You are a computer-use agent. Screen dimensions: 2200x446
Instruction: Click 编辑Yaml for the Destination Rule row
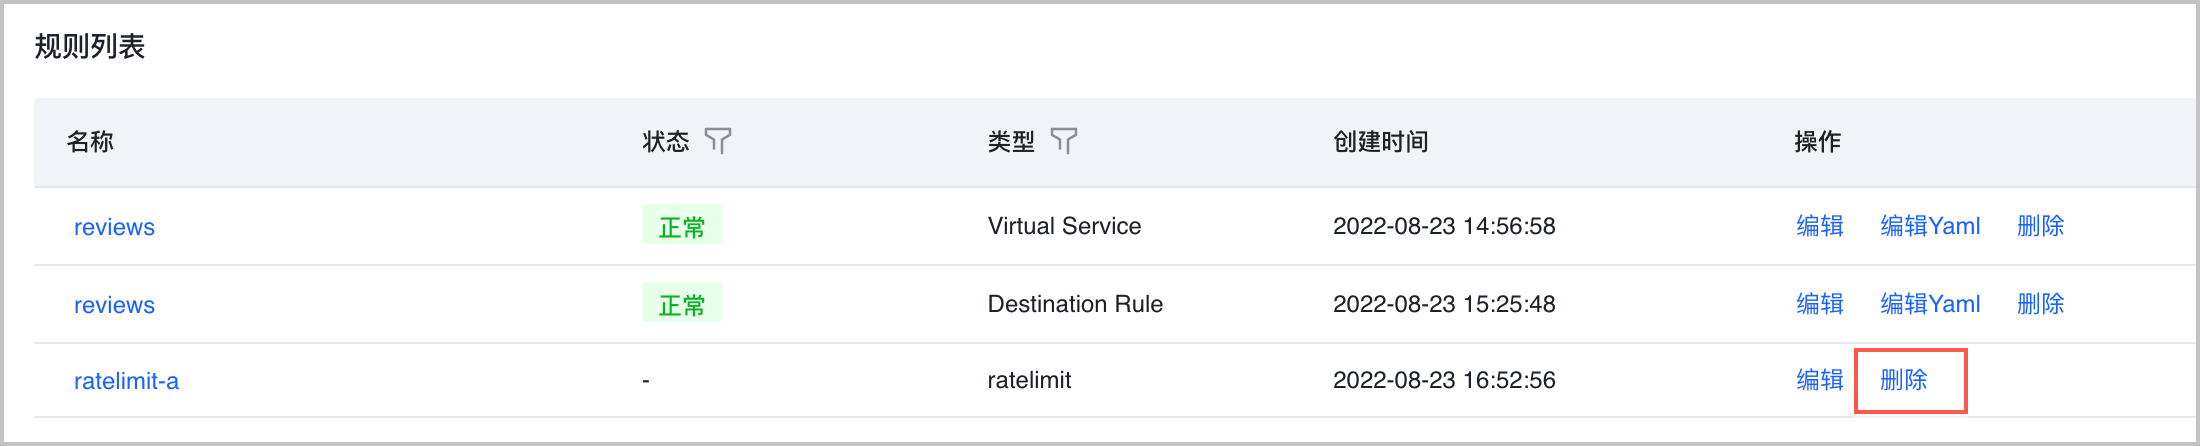click(x=1930, y=304)
